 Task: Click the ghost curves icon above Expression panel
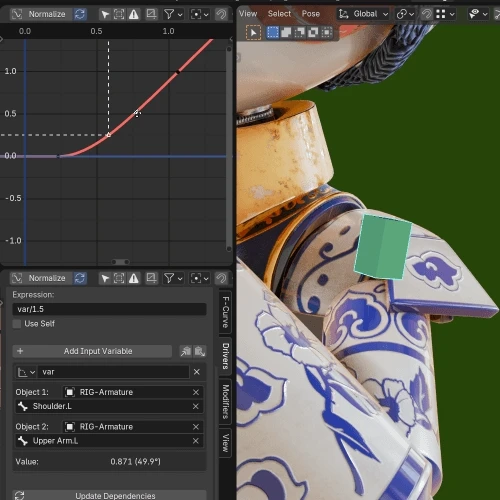151,278
